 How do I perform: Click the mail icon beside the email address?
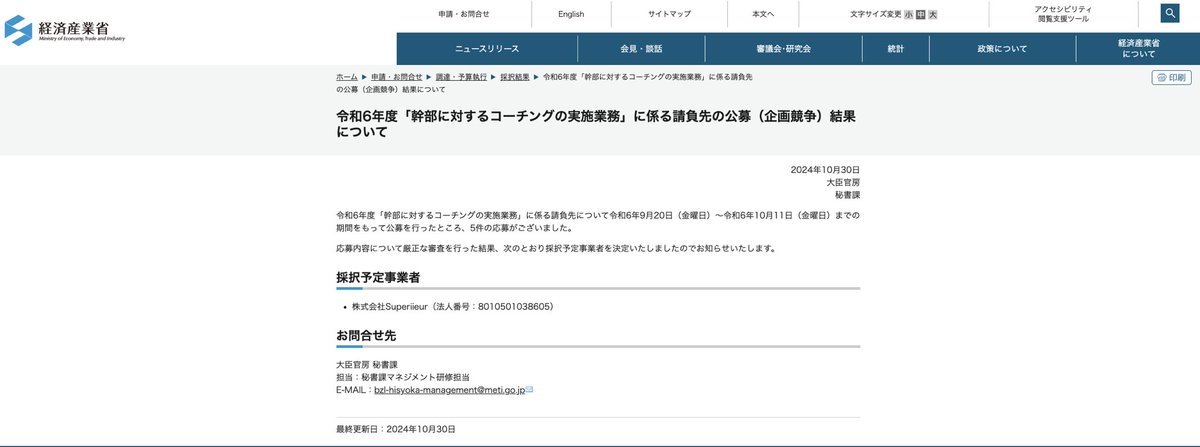[529, 389]
